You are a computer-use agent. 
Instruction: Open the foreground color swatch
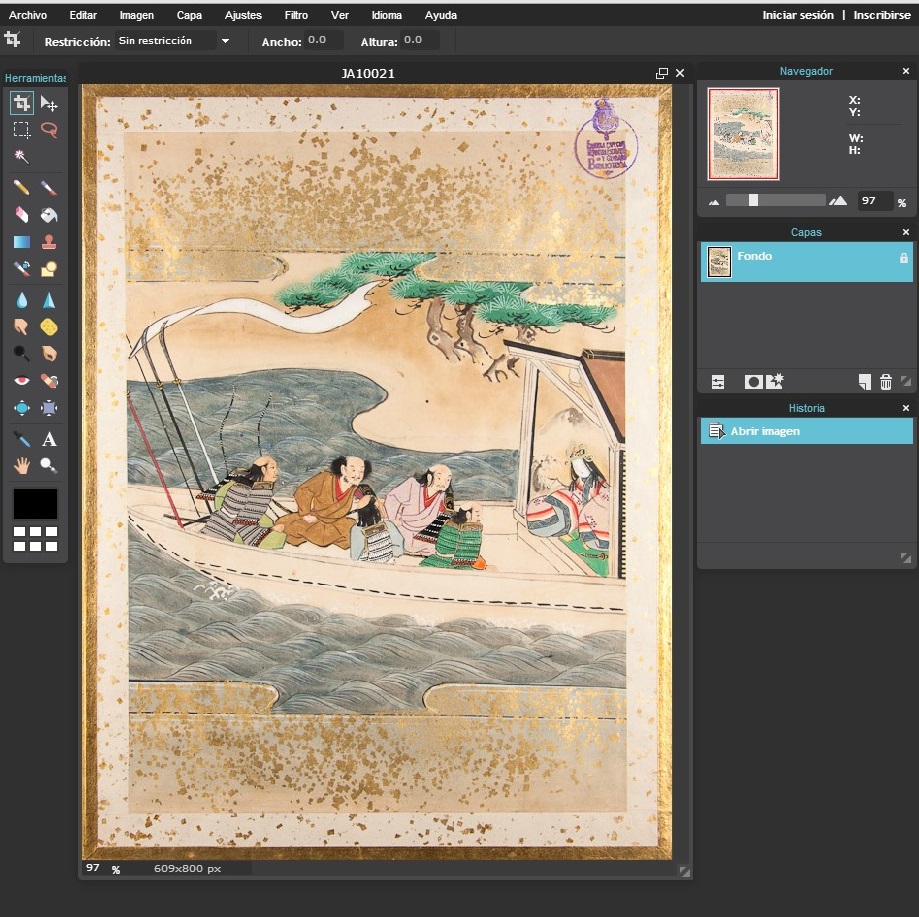[35, 504]
